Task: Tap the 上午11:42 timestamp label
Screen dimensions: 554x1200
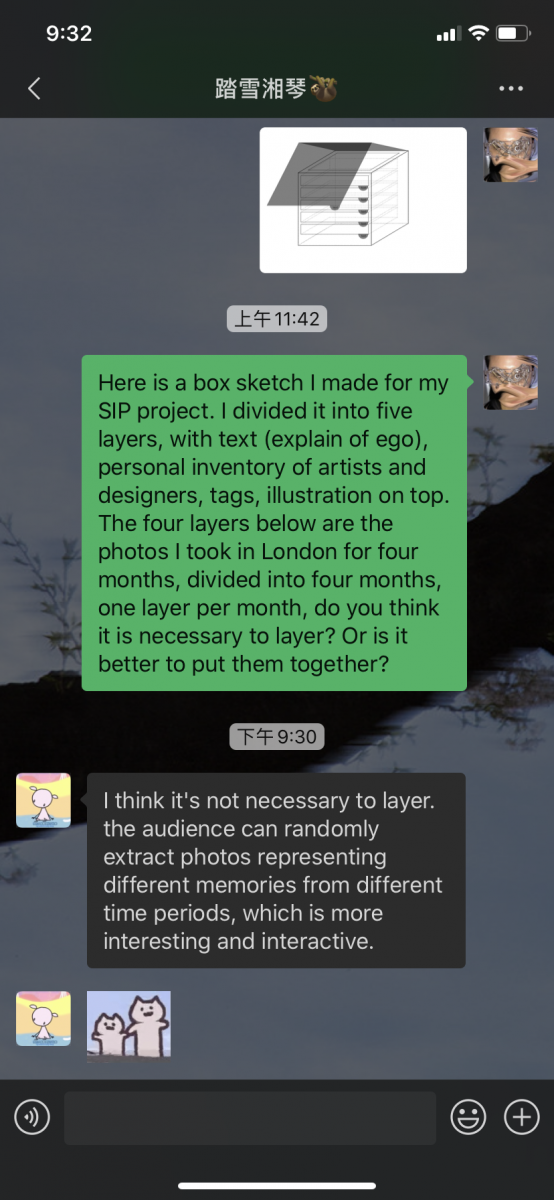Action: click(x=277, y=319)
